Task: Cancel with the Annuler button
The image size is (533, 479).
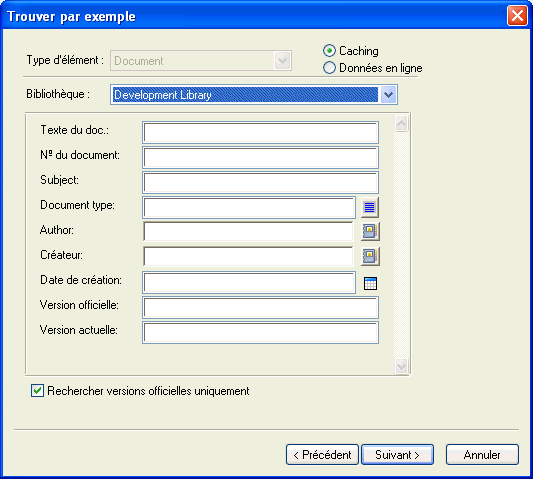Action: [482, 455]
